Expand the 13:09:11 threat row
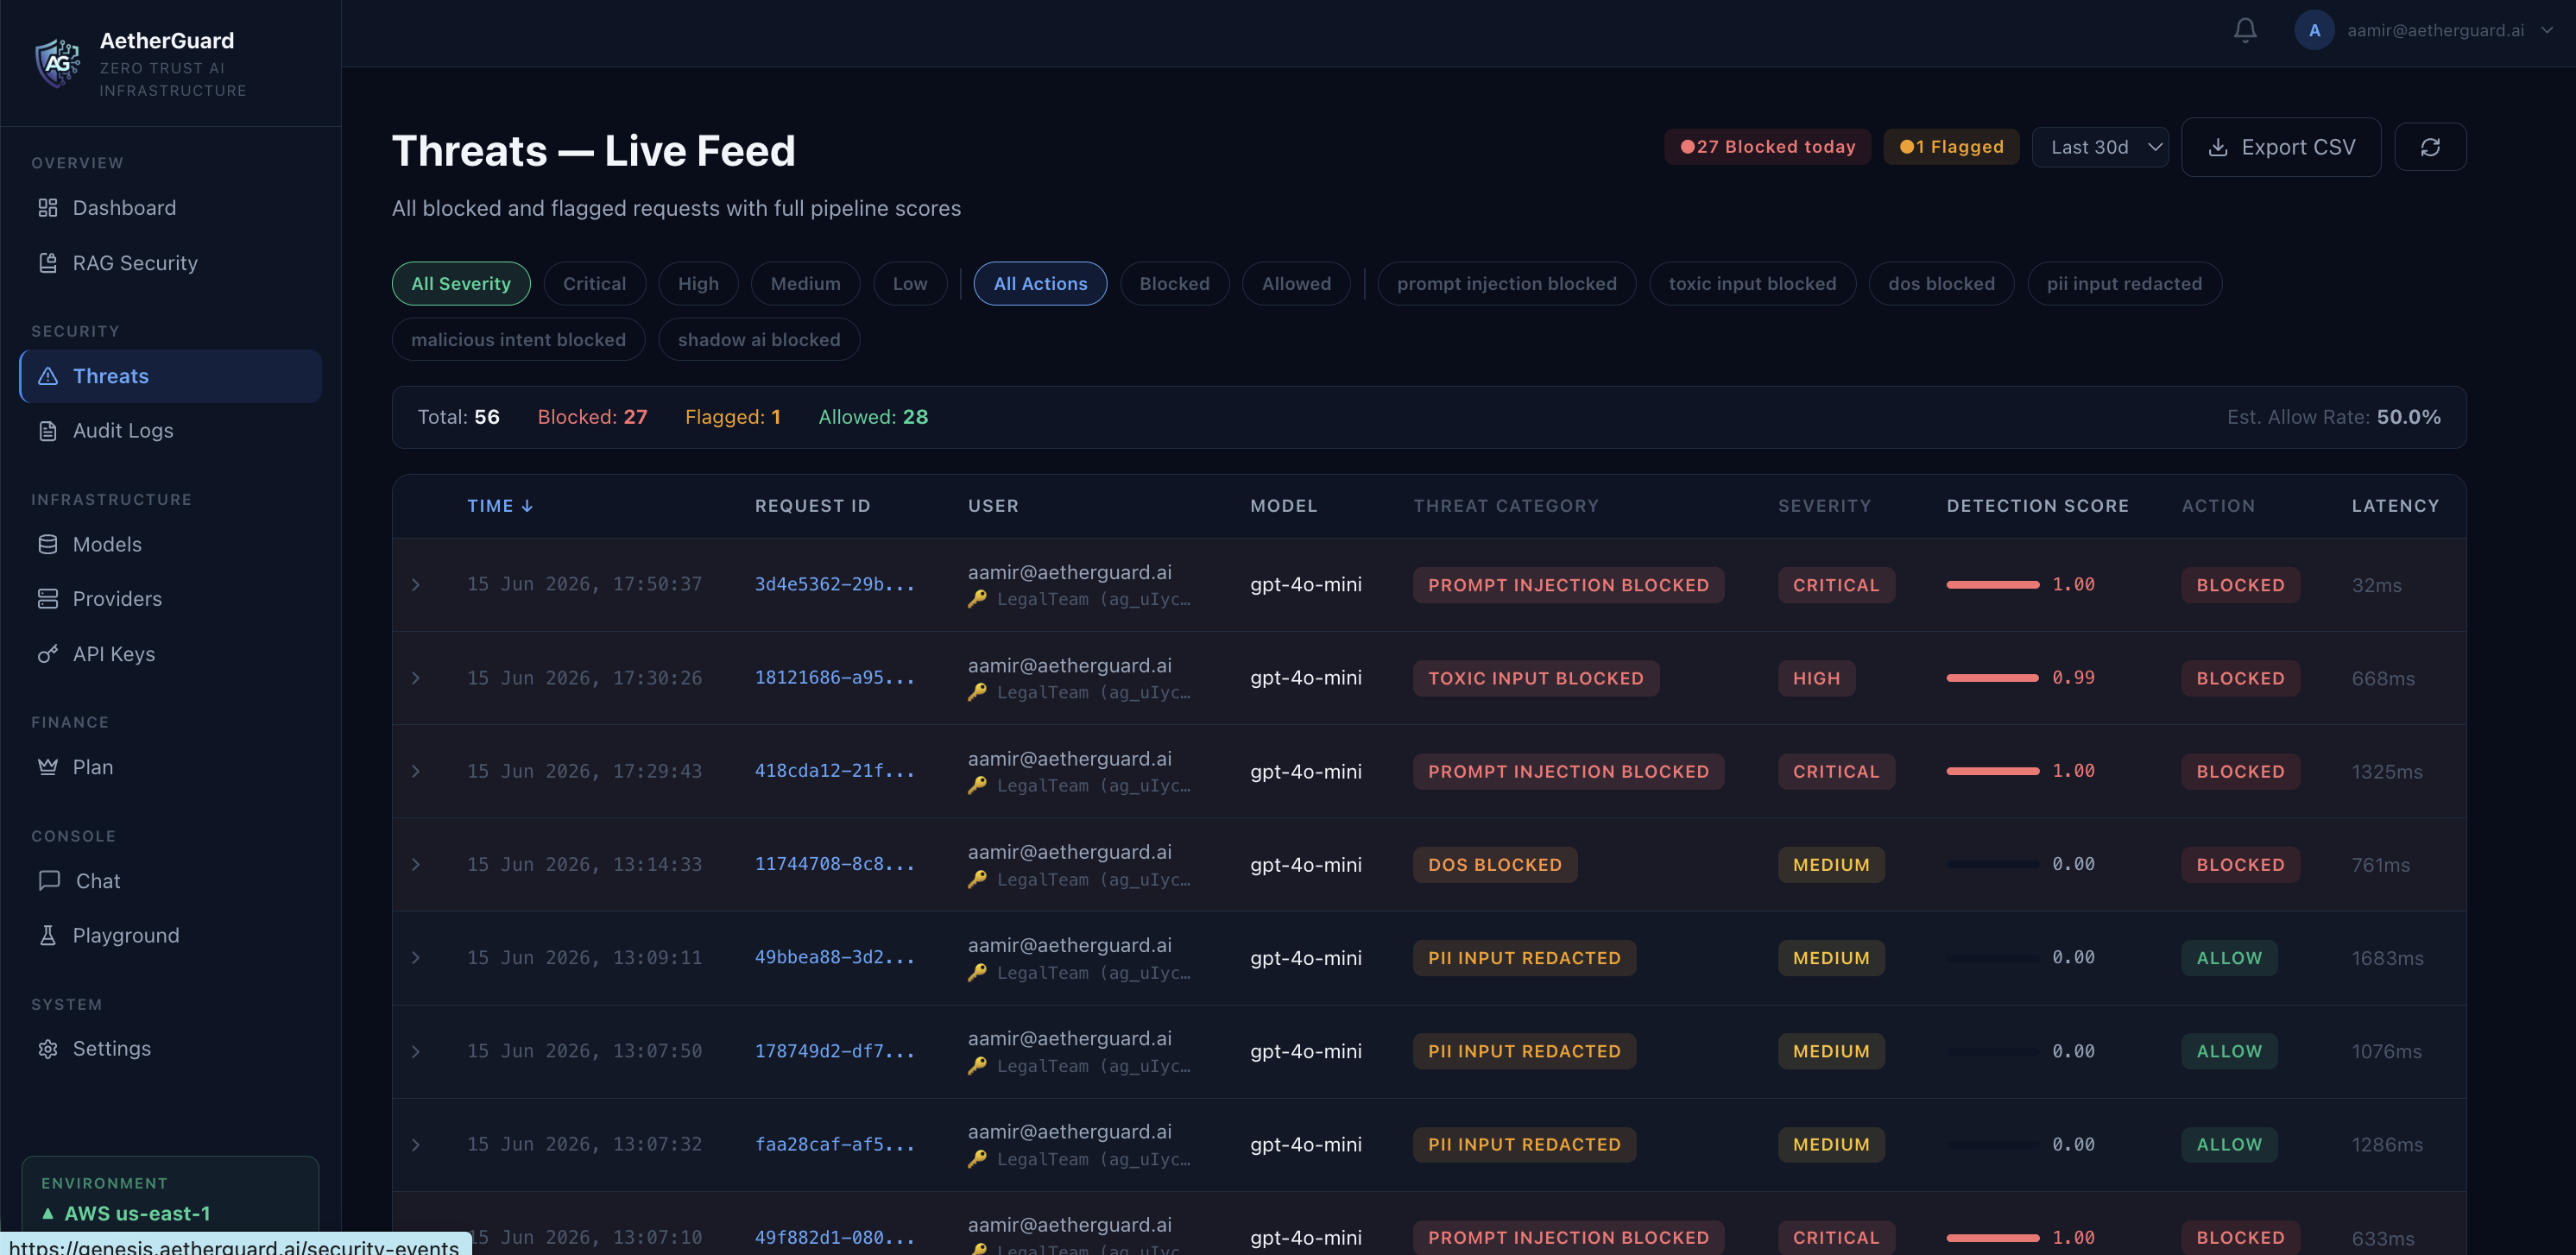 [416, 958]
